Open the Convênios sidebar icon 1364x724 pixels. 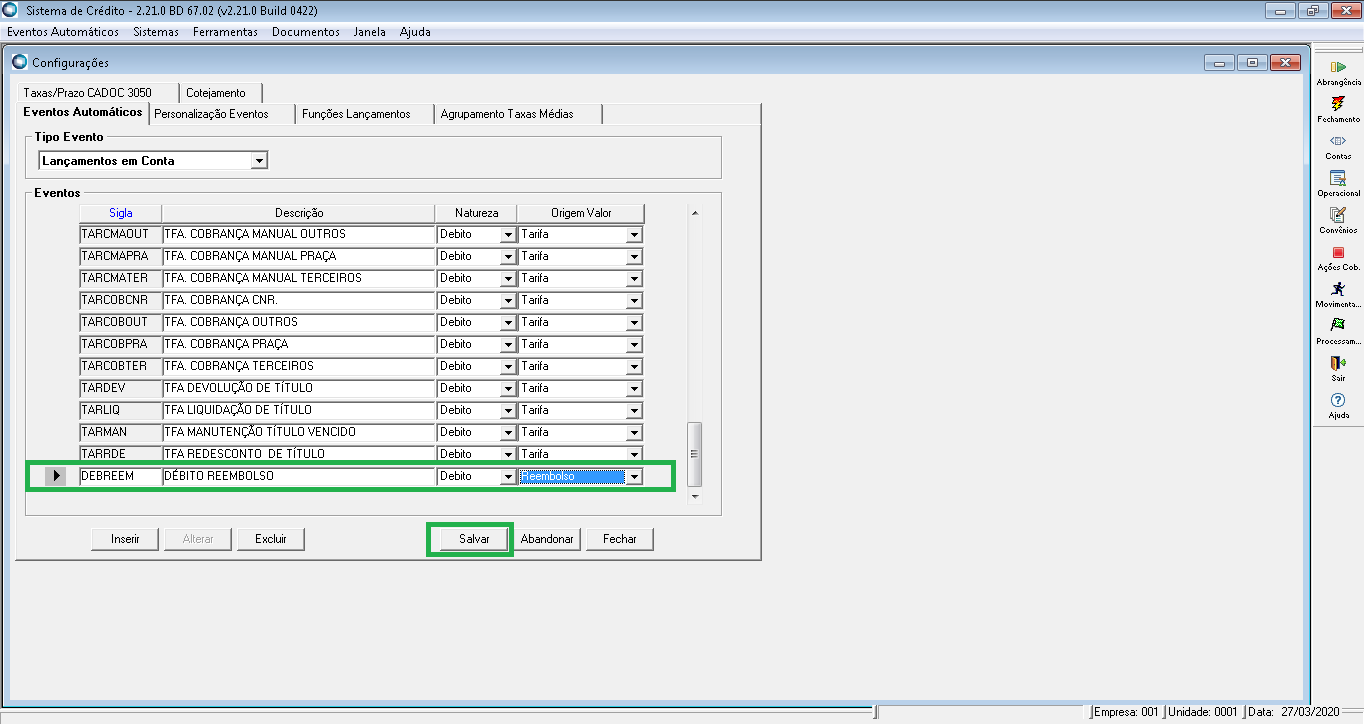1338,214
